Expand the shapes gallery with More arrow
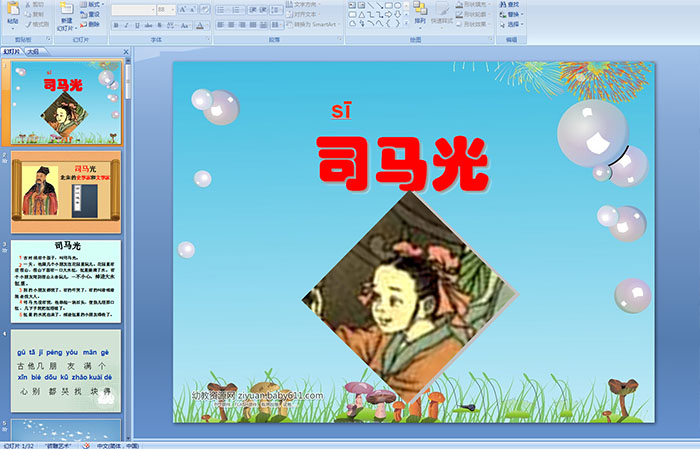This screenshot has width=700, height=449. (x=406, y=23)
